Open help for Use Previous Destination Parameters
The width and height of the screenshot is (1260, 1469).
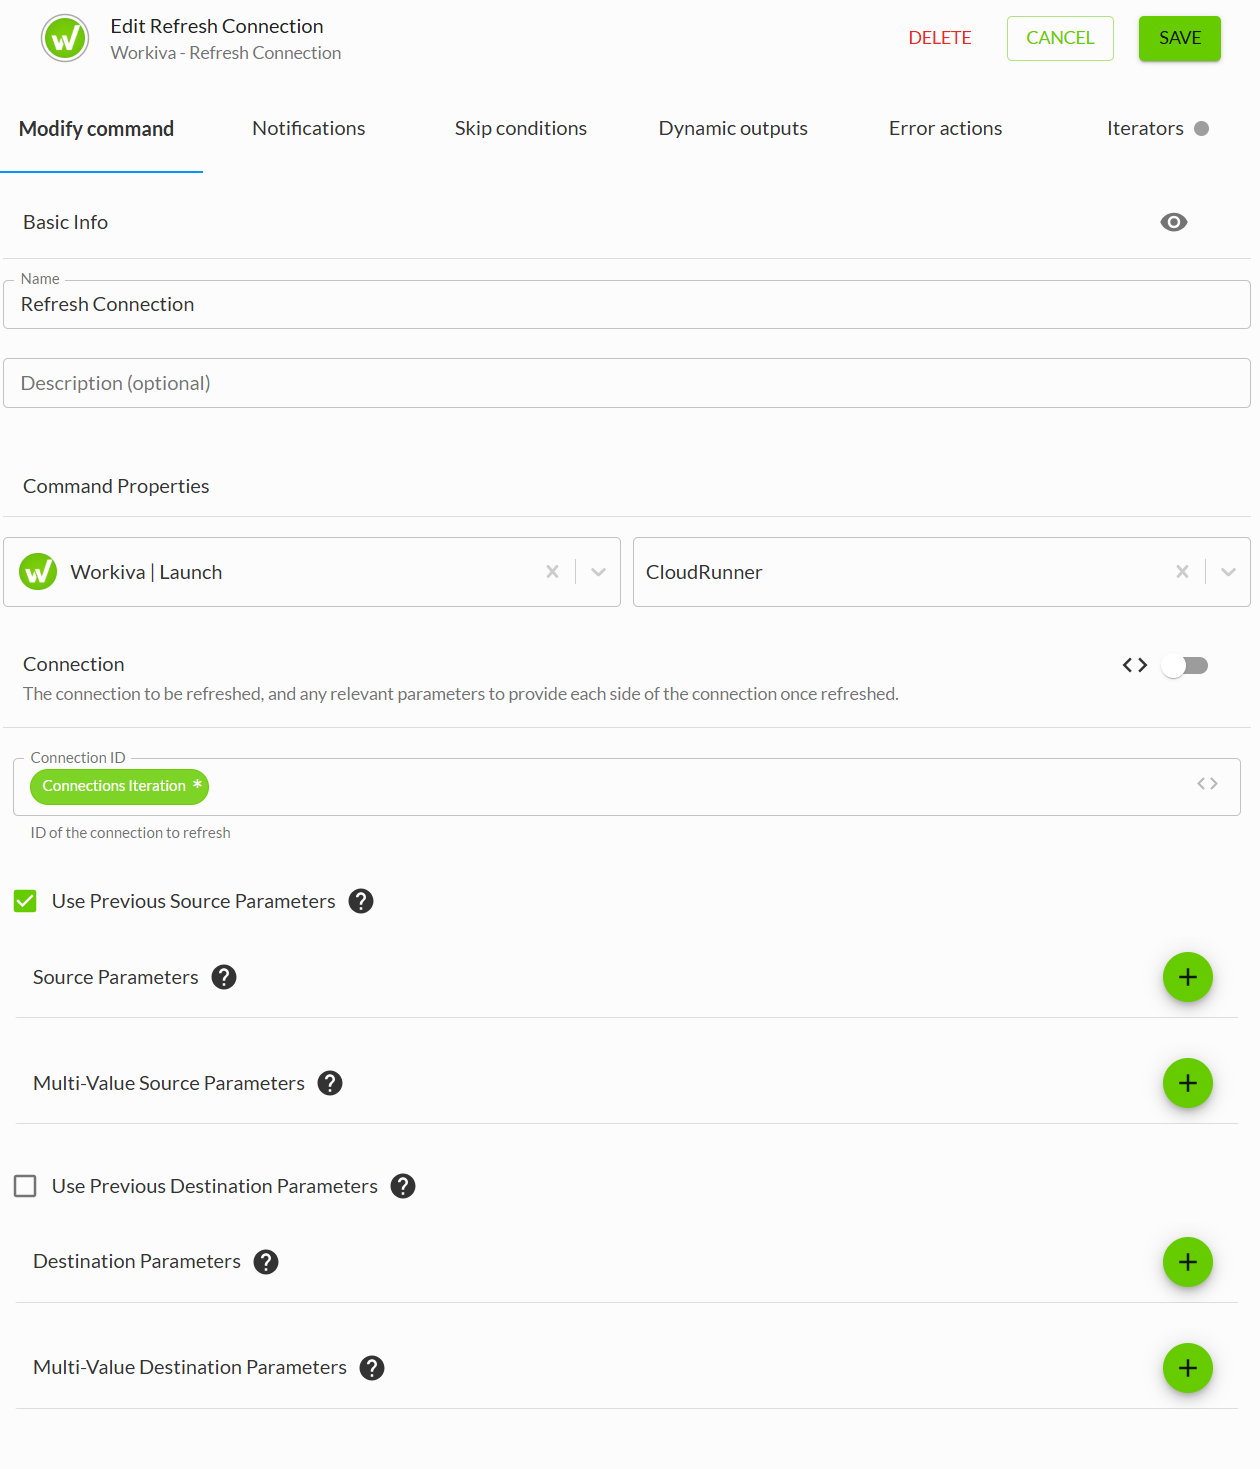pyautogui.click(x=403, y=1186)
